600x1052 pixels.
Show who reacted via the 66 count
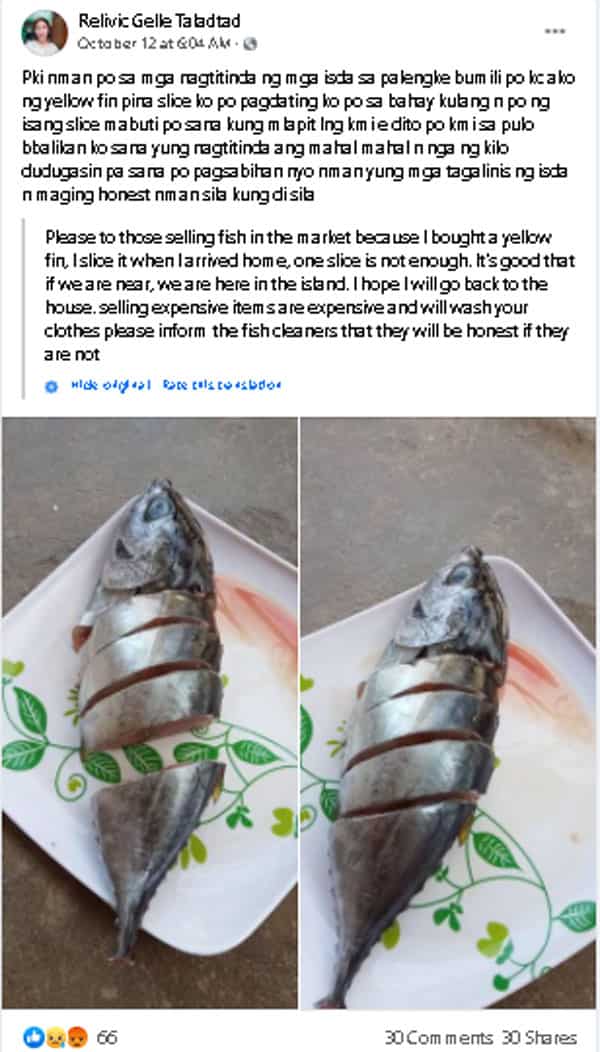coord(107,1037)
